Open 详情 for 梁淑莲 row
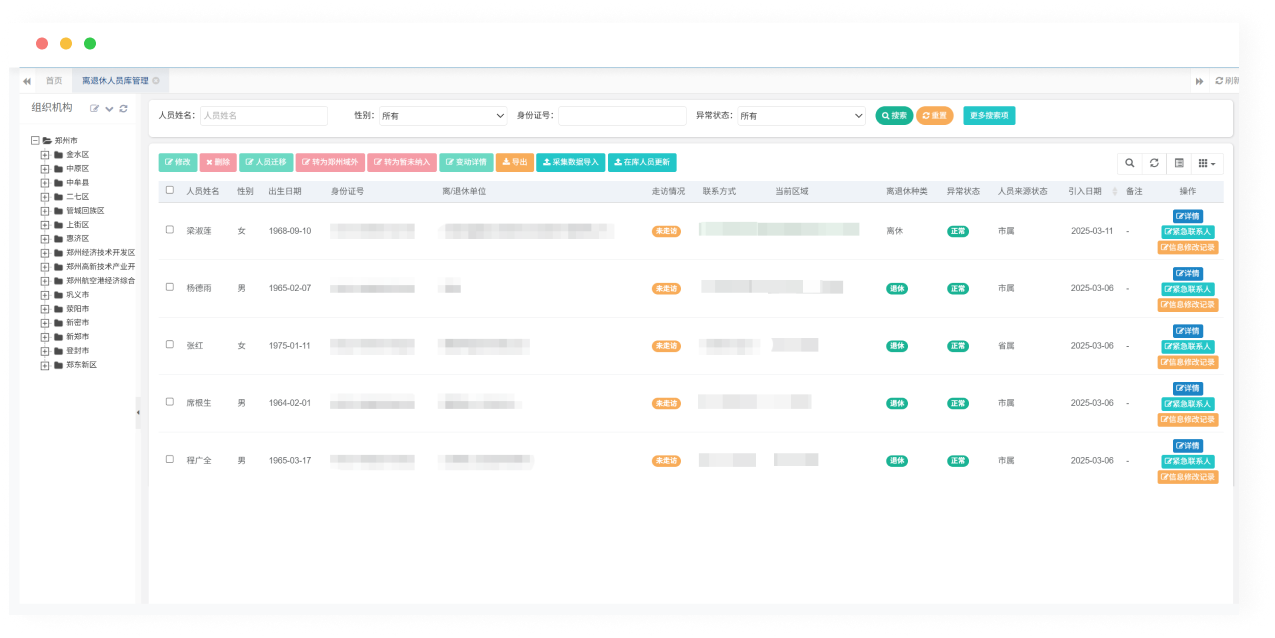 (x=1188, y=216)
